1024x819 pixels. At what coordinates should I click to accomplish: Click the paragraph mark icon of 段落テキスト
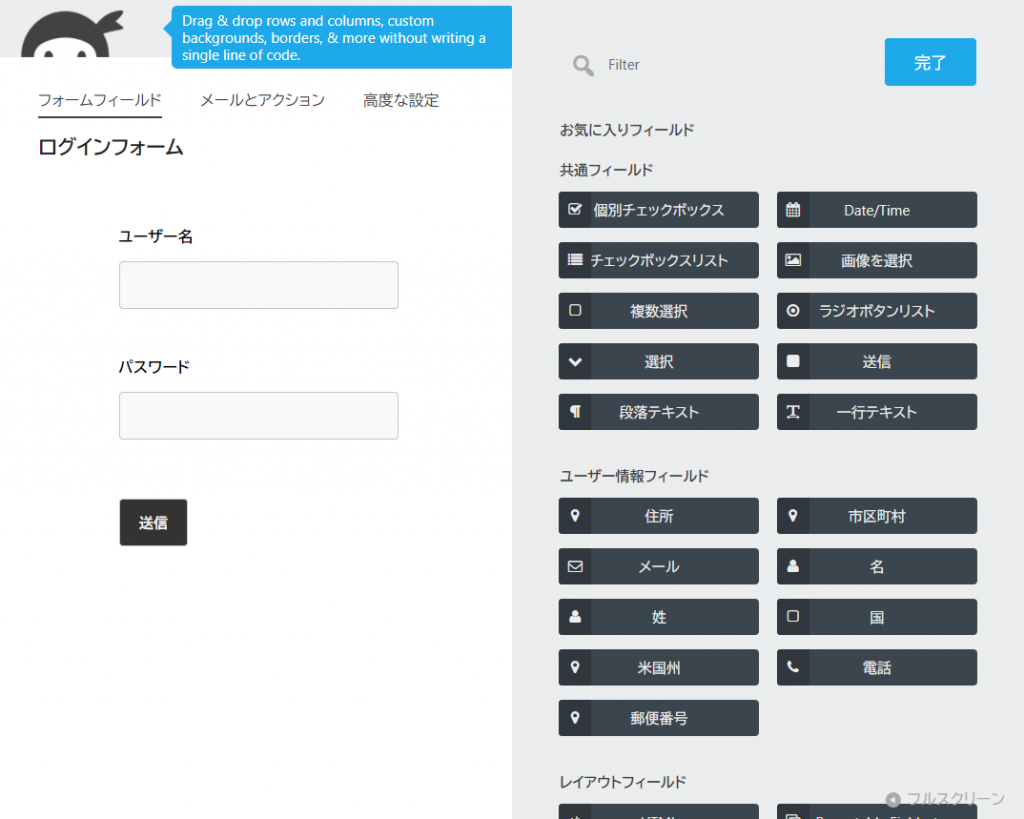[575, 411]
